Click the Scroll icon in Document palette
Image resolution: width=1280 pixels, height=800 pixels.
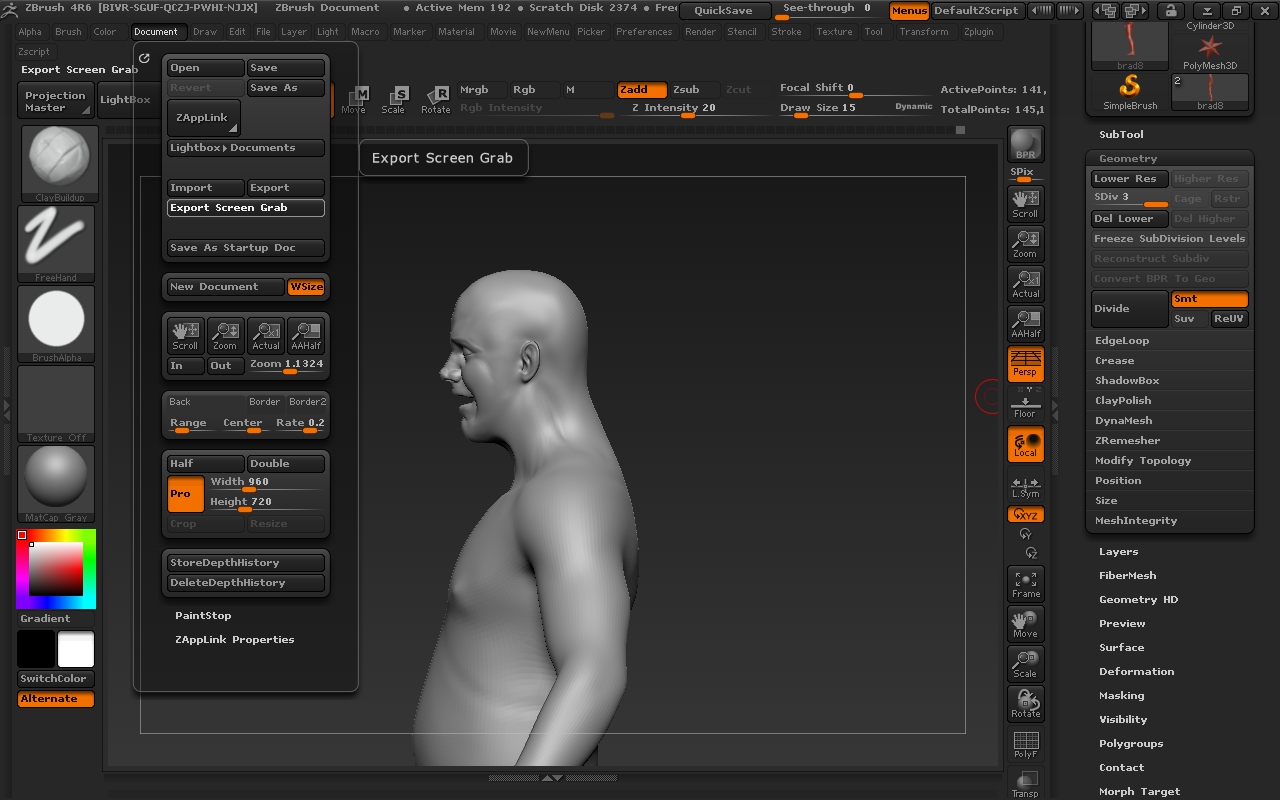point(185,335)
